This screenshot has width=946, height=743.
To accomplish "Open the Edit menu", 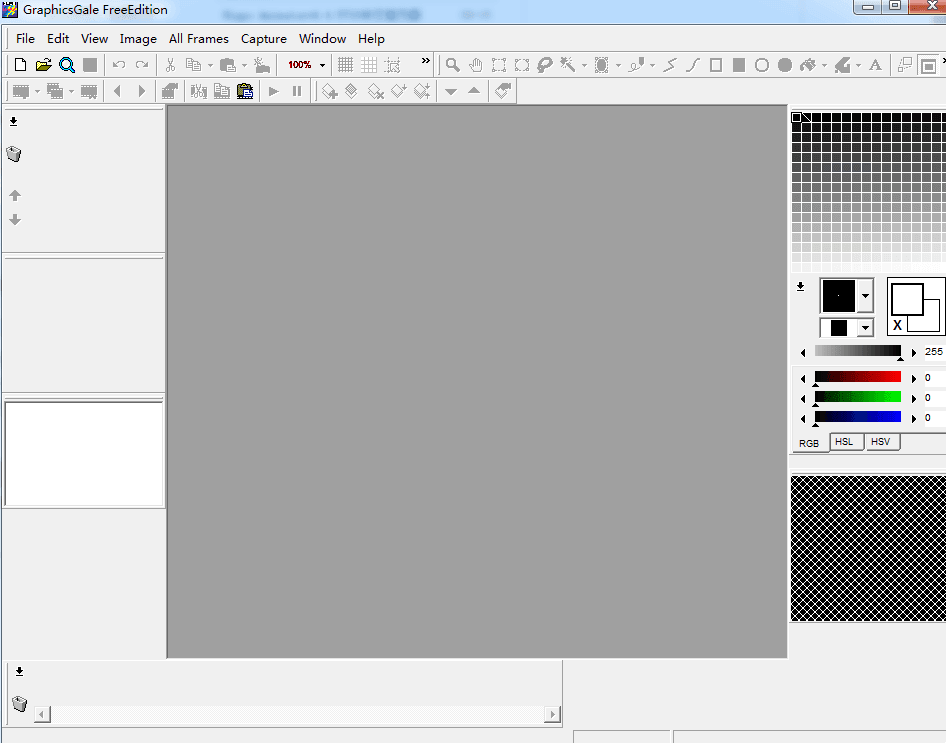I will tap(58, 39).
